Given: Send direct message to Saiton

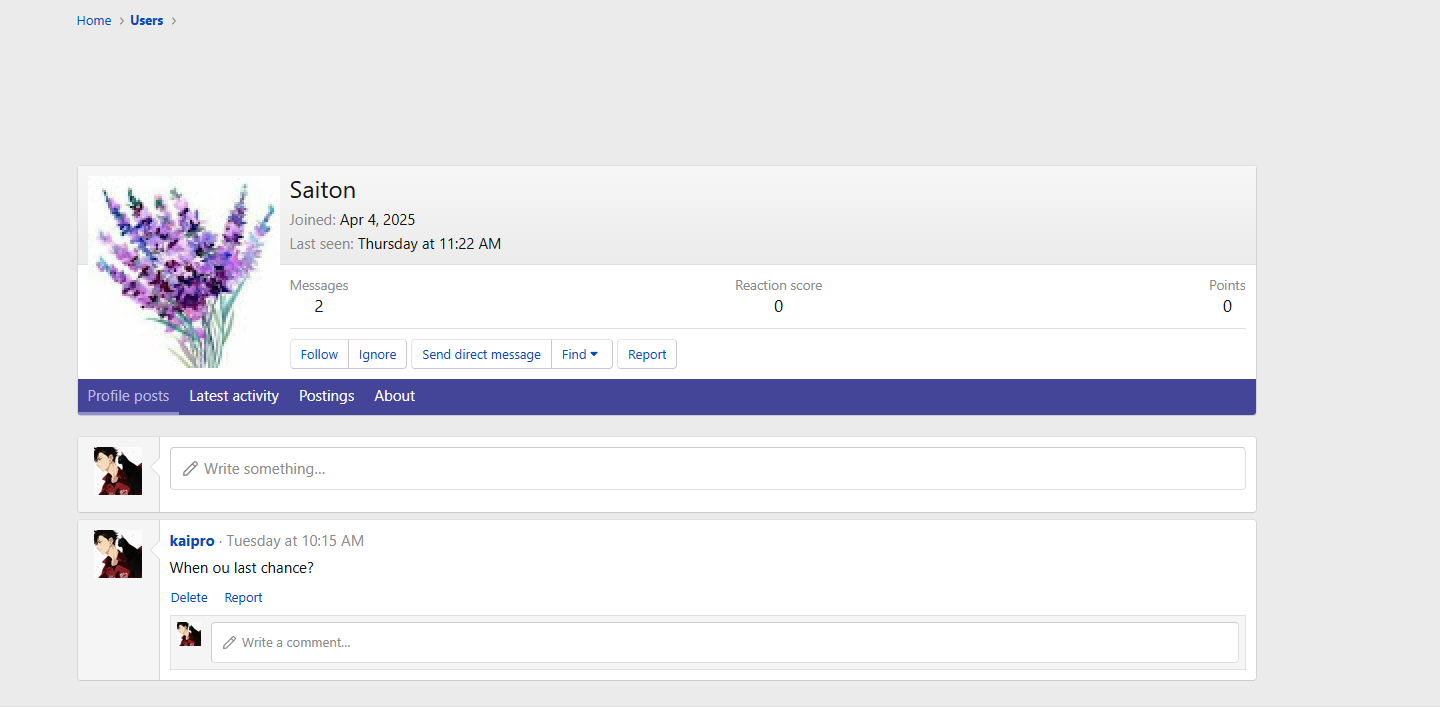Looking at the screenshot, I should click(x=481, y=354).
